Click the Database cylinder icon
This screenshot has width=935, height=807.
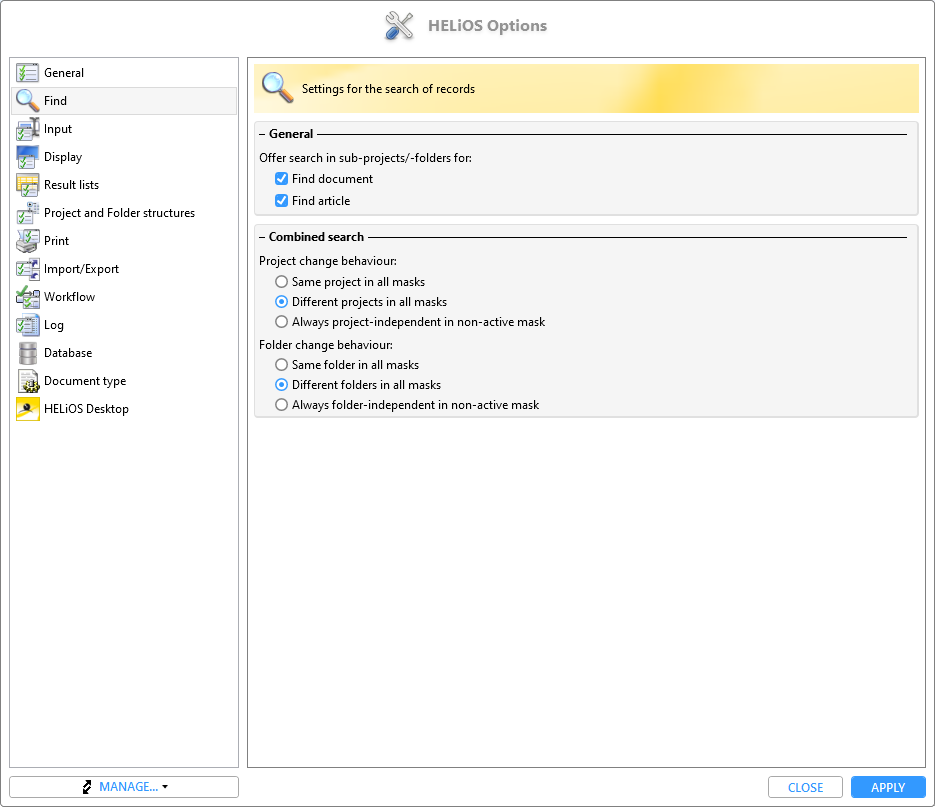pyautogui.click(x=27, y=353)
